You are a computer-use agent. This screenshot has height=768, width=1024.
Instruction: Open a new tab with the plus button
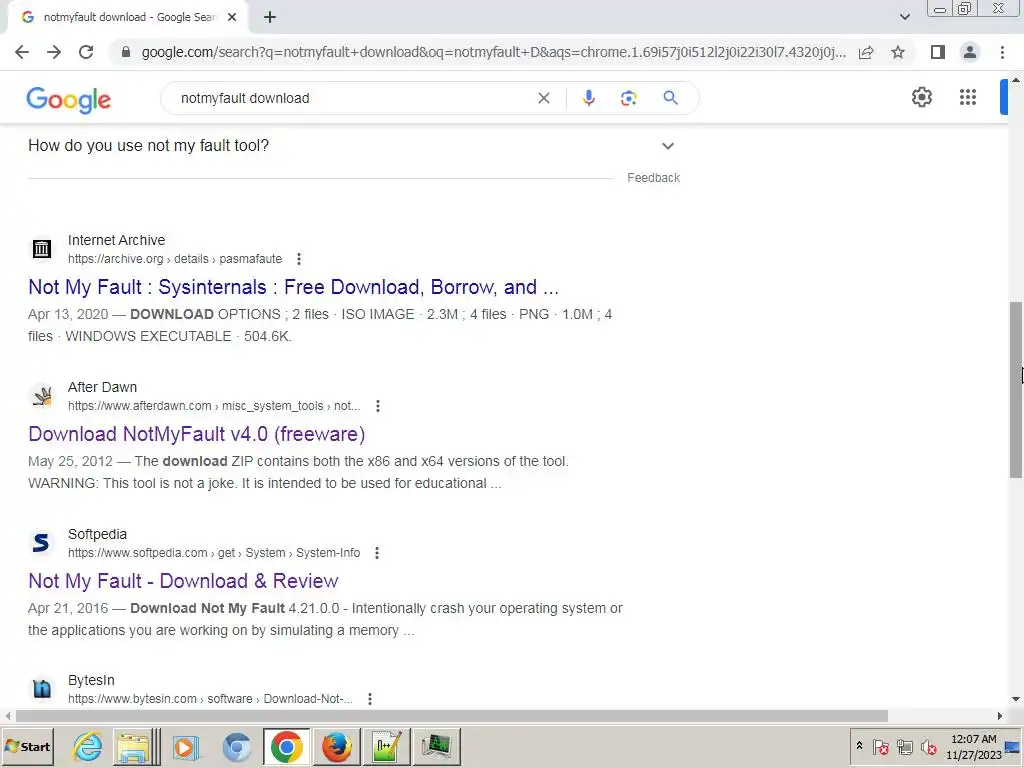point(270,18)
